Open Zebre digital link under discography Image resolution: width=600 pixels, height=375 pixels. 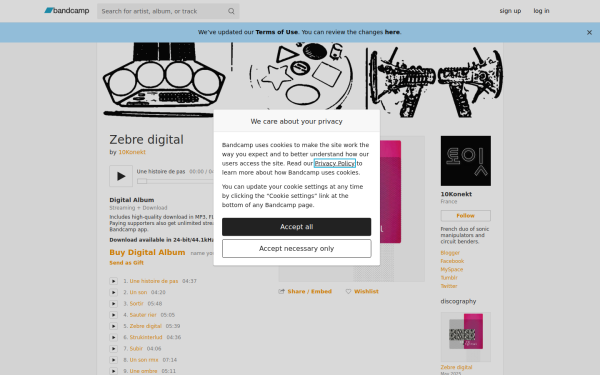[456, 367]
